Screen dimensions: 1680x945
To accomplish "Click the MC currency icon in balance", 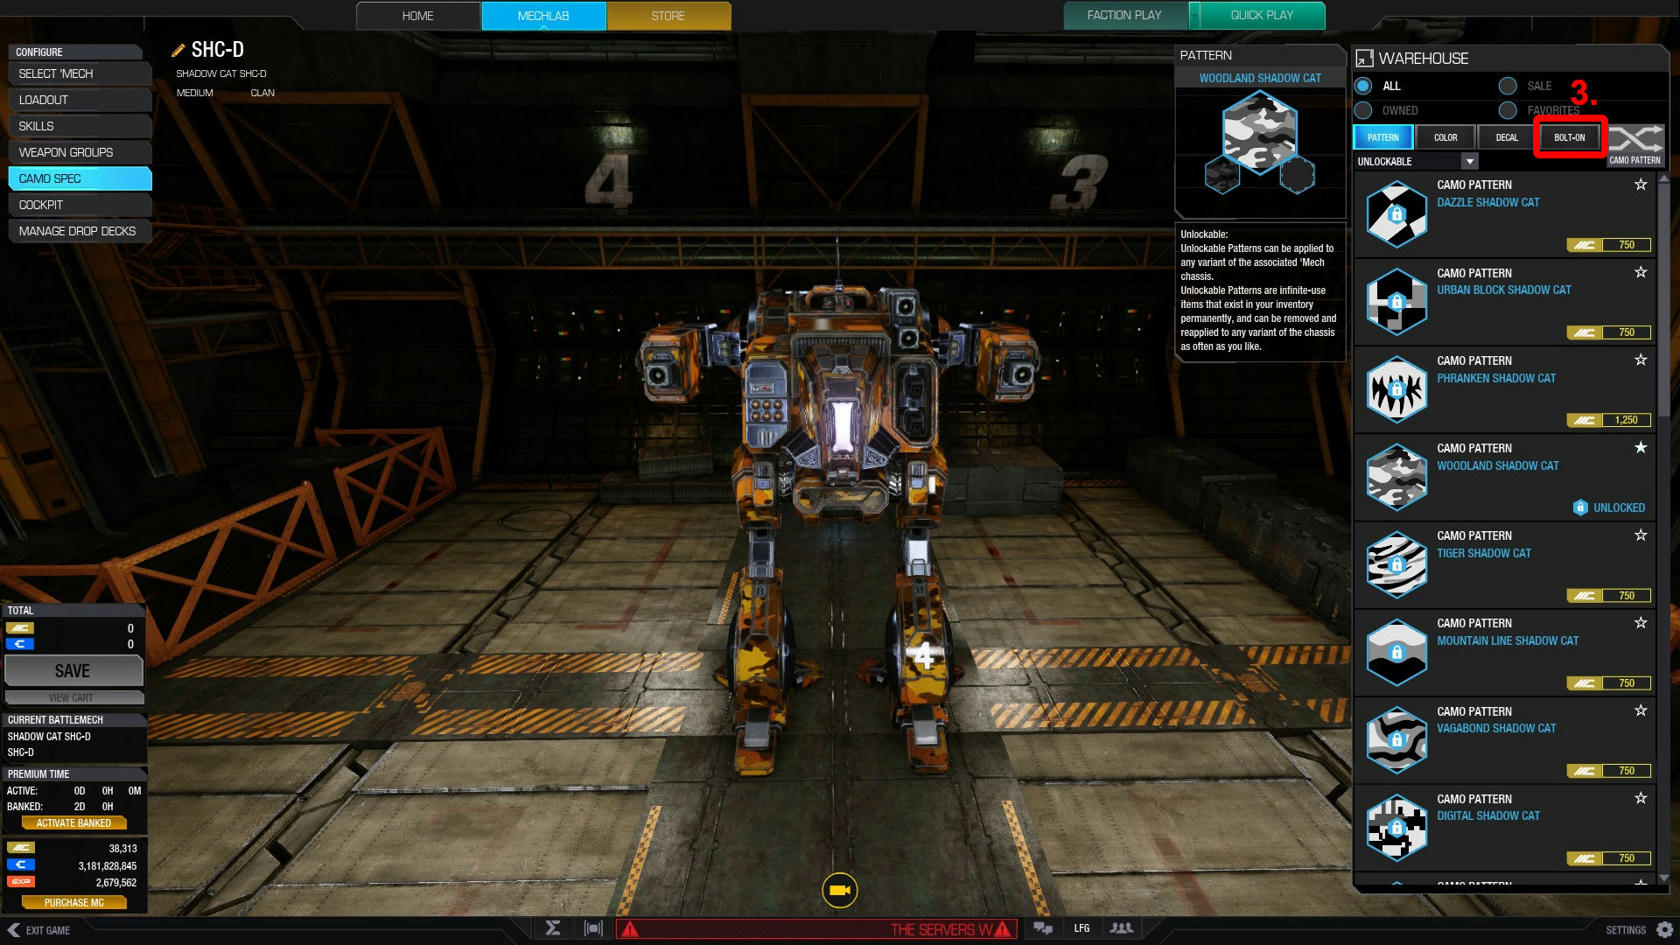I will point(20,848).
